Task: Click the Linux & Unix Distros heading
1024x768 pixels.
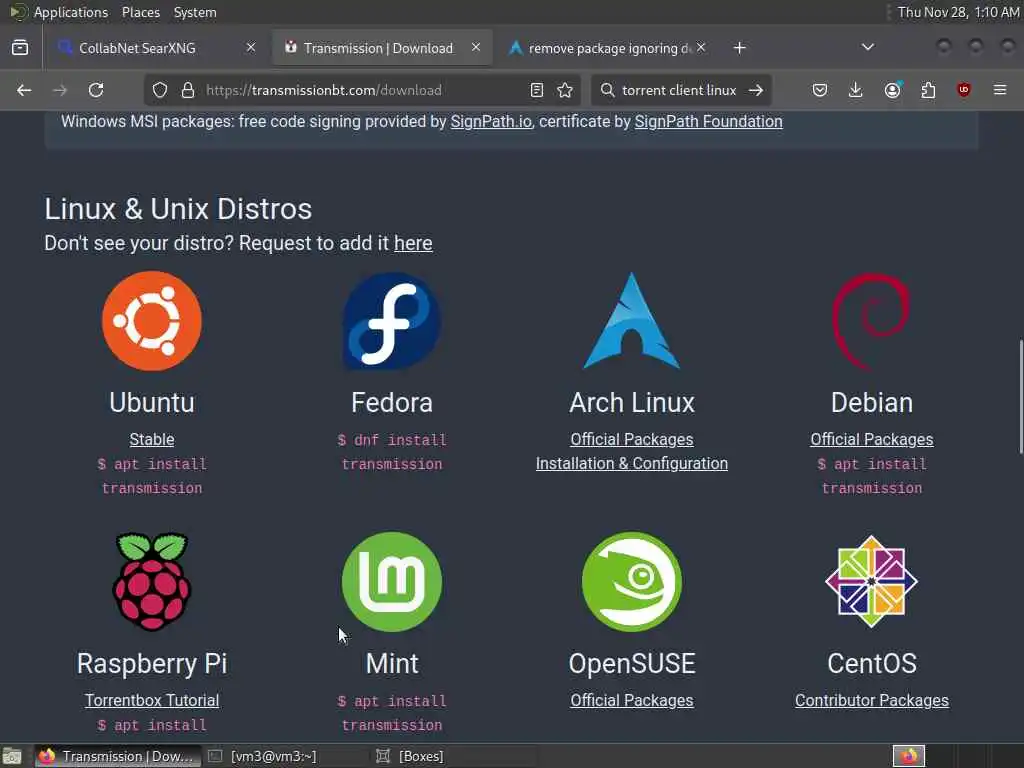Action: 178,209
